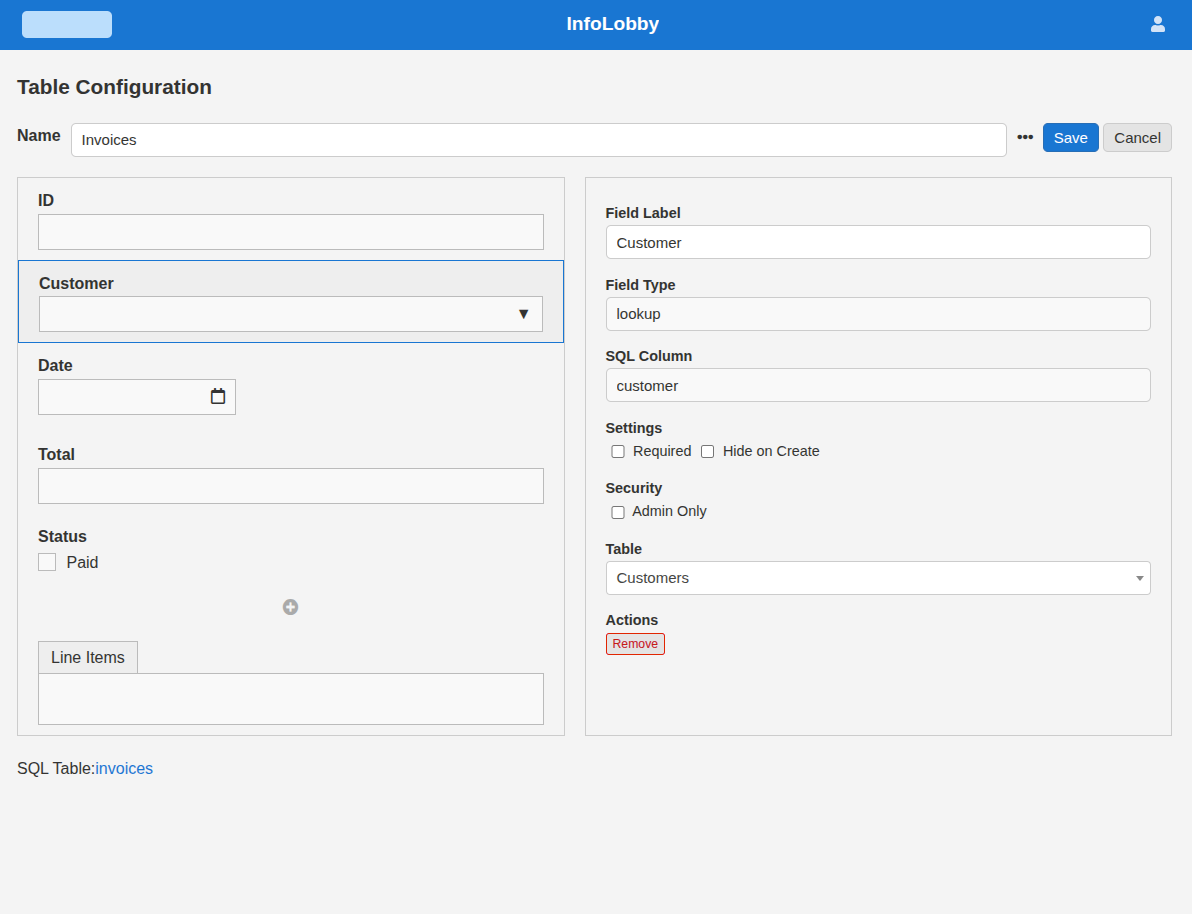The height and width of the screenshot is (914, 1192).
Task: Check the Admin Only security option
Action: pos(618,512)
